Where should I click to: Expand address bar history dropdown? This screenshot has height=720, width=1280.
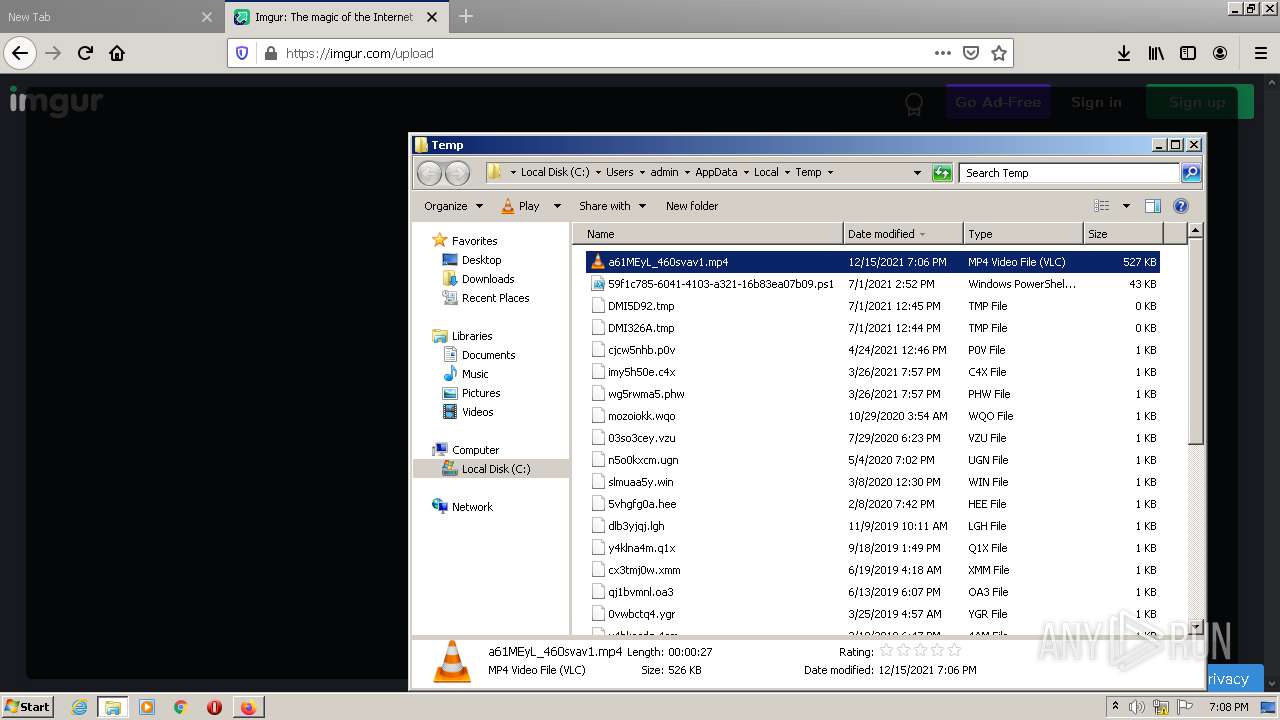point(917,173)
